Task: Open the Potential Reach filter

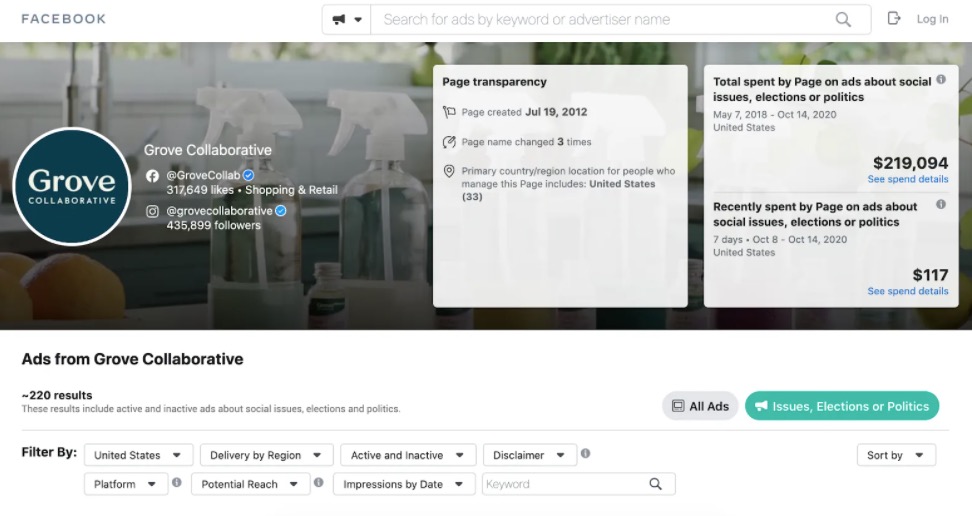Action: (250, 484)
